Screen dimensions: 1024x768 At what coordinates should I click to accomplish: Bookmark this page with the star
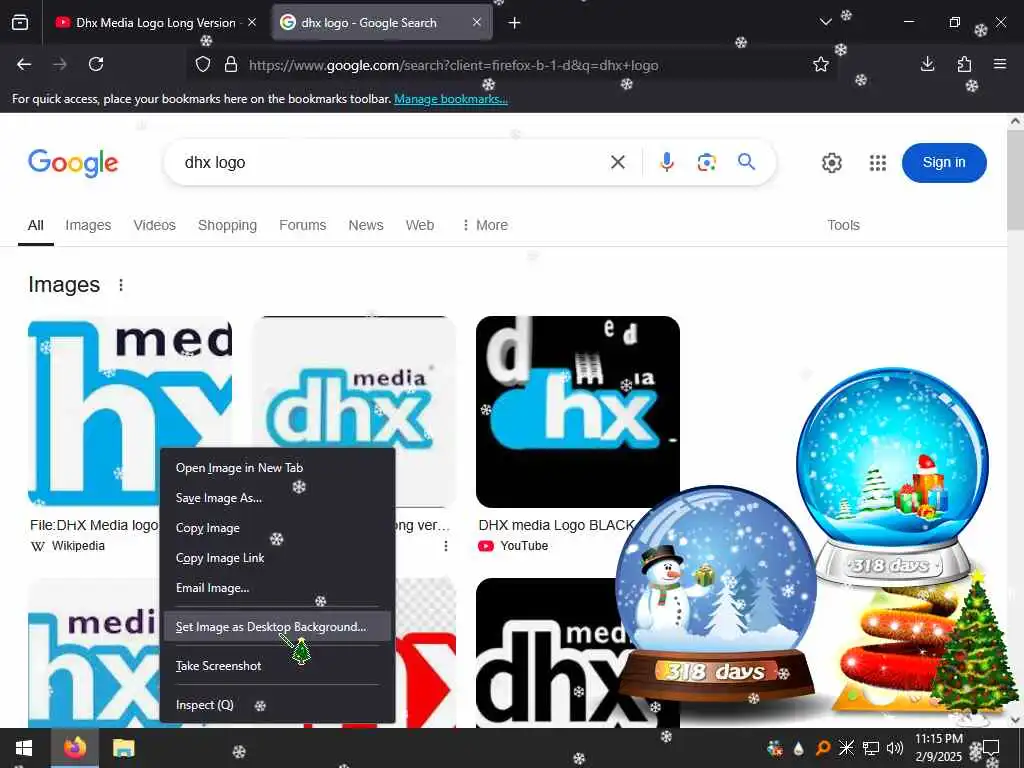pos(821,64)
